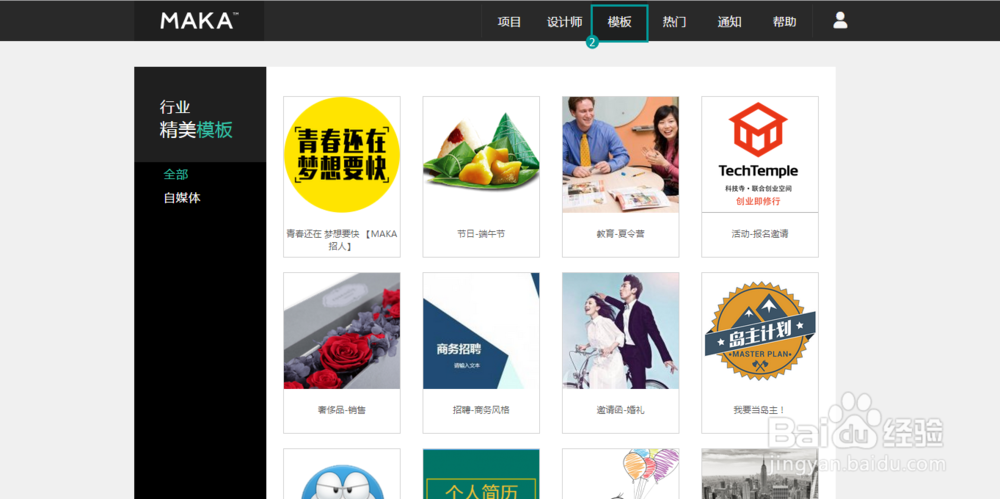Open the 青春还在 梦想要快 yellow template thumbnail
The width and height of the screenshot is (1000, 499).
(342, 154)
